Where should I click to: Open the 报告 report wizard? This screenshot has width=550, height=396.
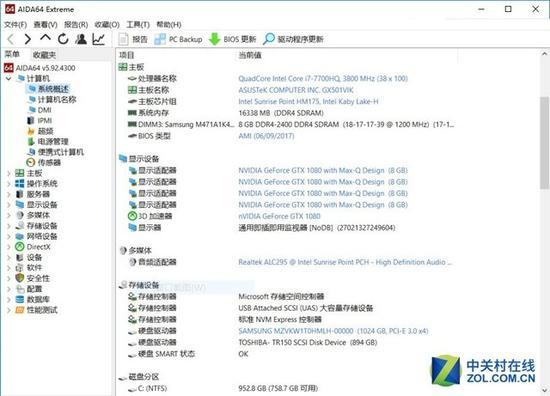pyautogui.click(x=133, y=39)
